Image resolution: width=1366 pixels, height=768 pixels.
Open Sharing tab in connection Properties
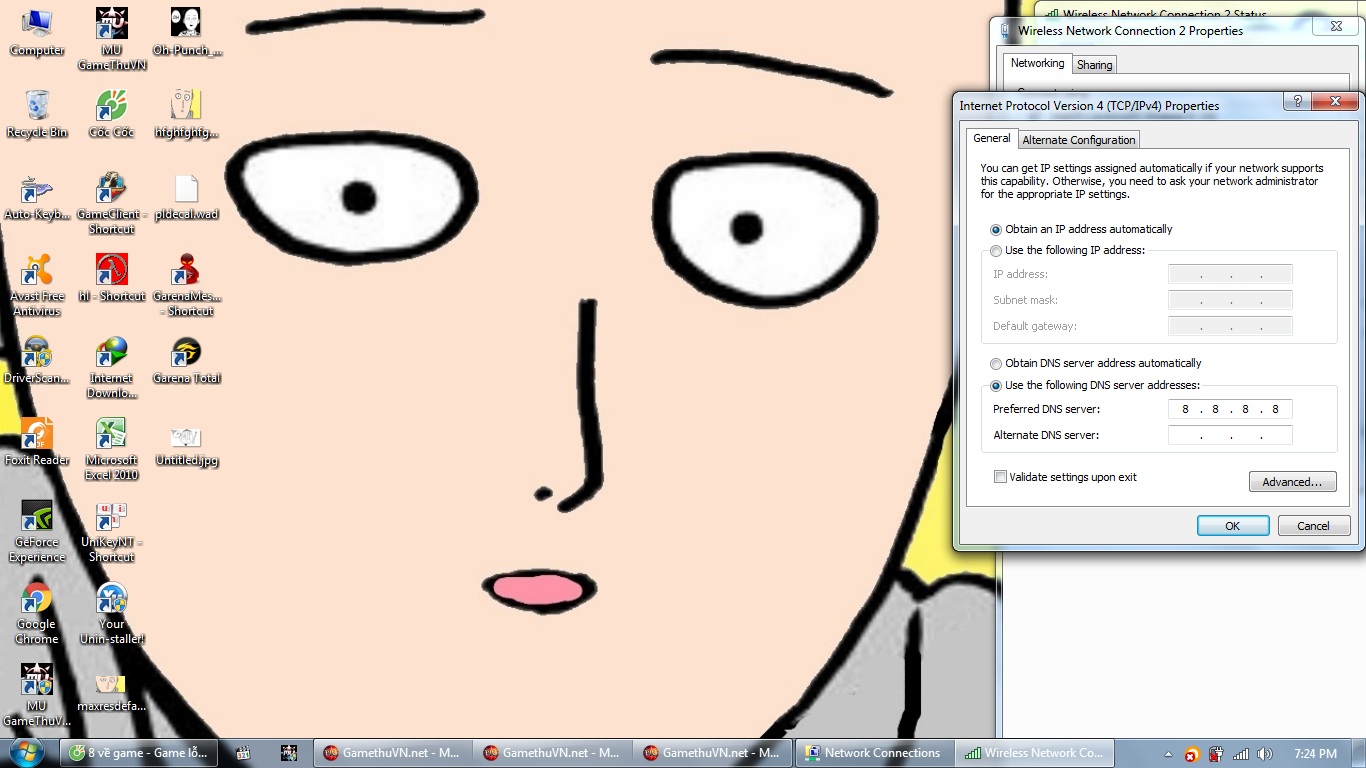click(x=1094, y=65)
